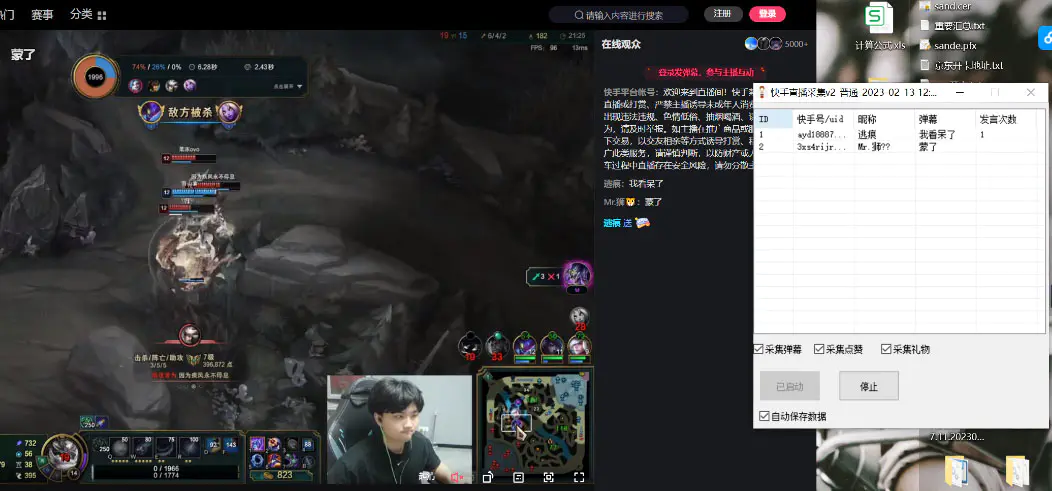Click the 逃痕 username in gift message
The image size is (1052, 491).
[x=612, y=223]
